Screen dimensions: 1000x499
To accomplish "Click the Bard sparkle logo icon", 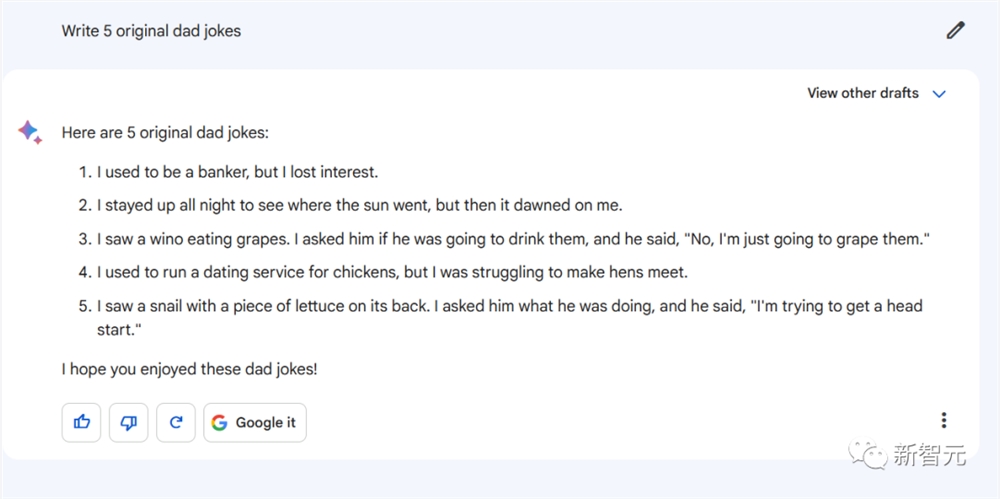I will (29, 132).
